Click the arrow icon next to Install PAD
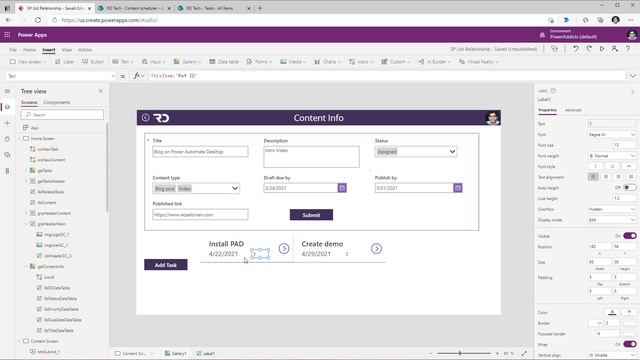 (x=284, y=248)
